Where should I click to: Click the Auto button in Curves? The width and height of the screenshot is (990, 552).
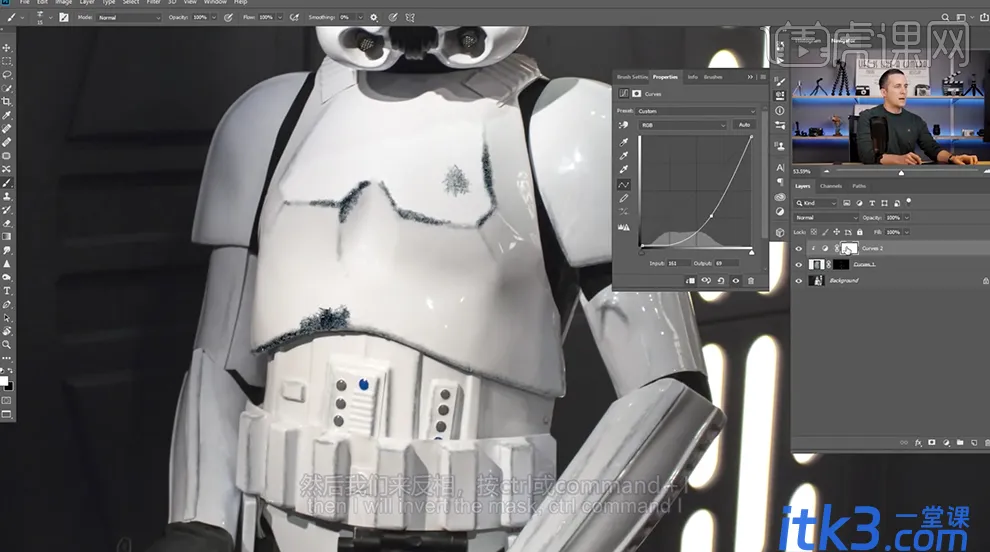pyautogui.click(x=744, y=125)
